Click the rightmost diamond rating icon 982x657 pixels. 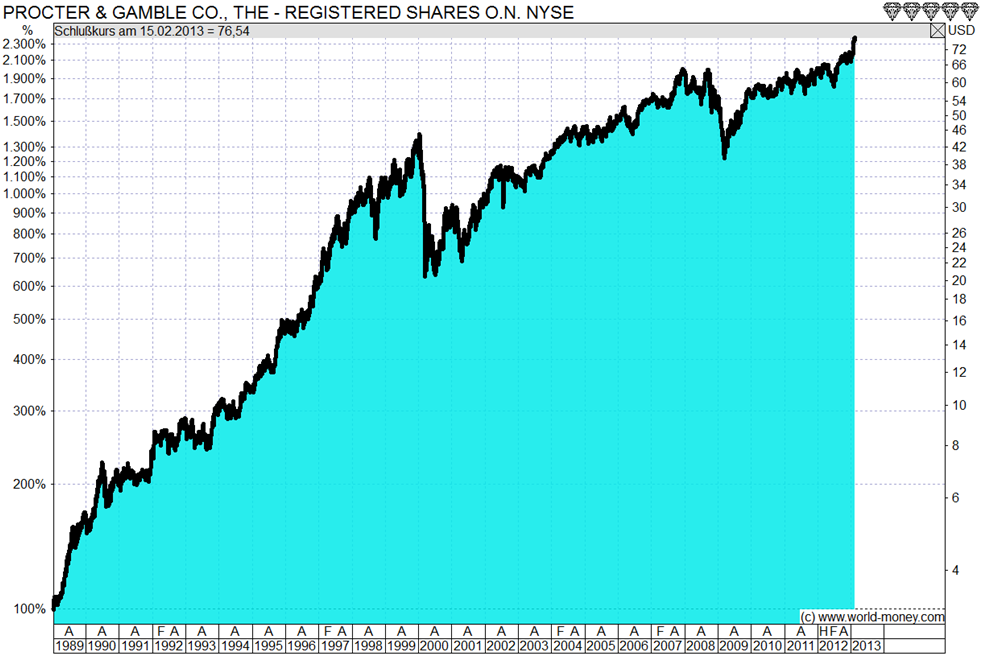[x=968, y=11]
